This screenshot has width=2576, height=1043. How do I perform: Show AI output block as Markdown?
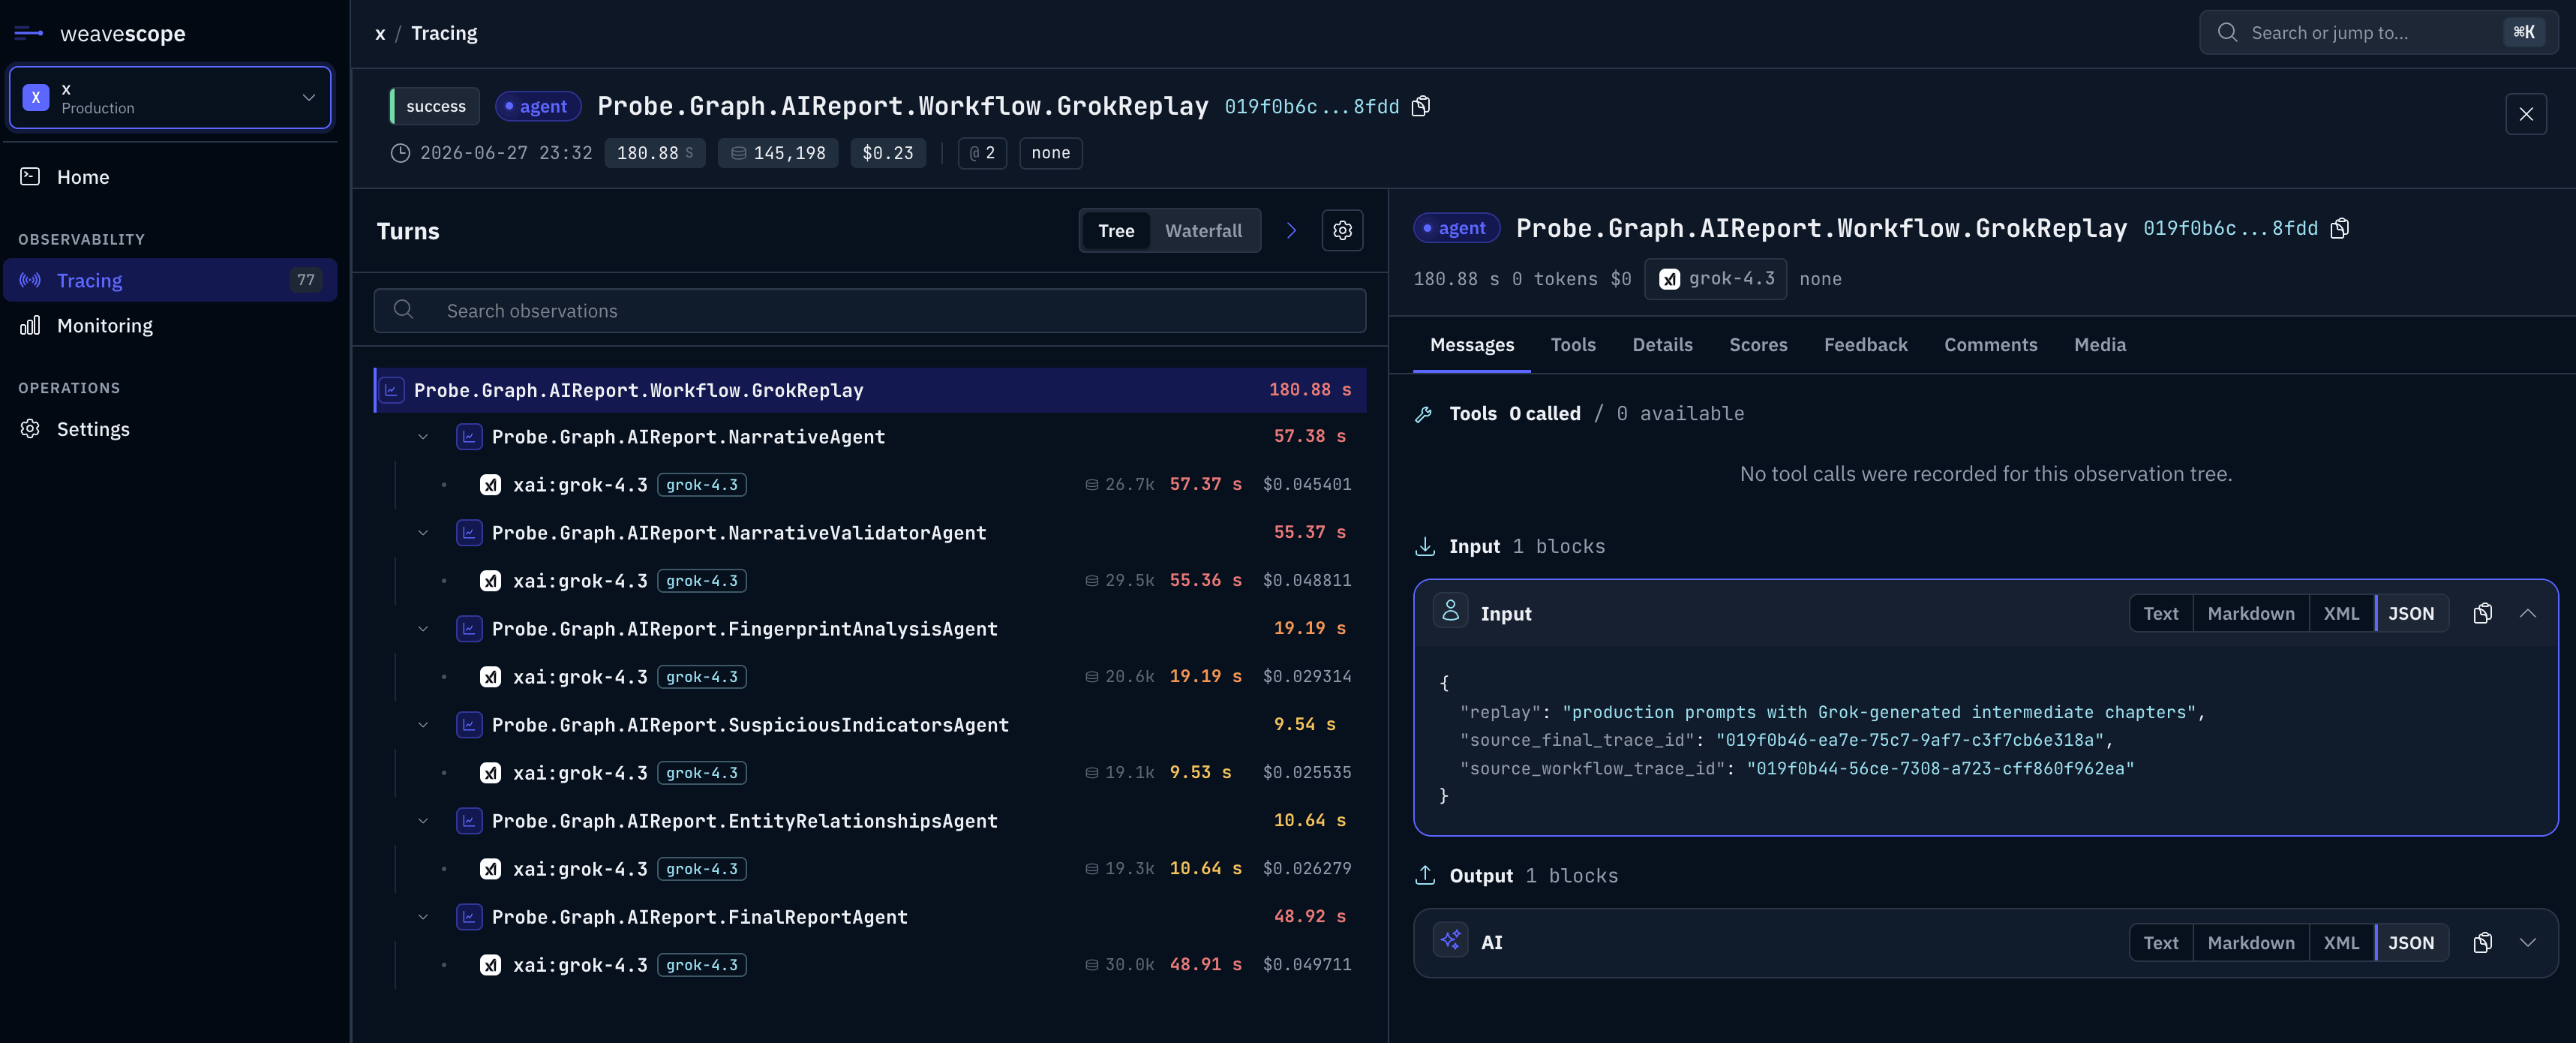click(x=2250, y=943)
